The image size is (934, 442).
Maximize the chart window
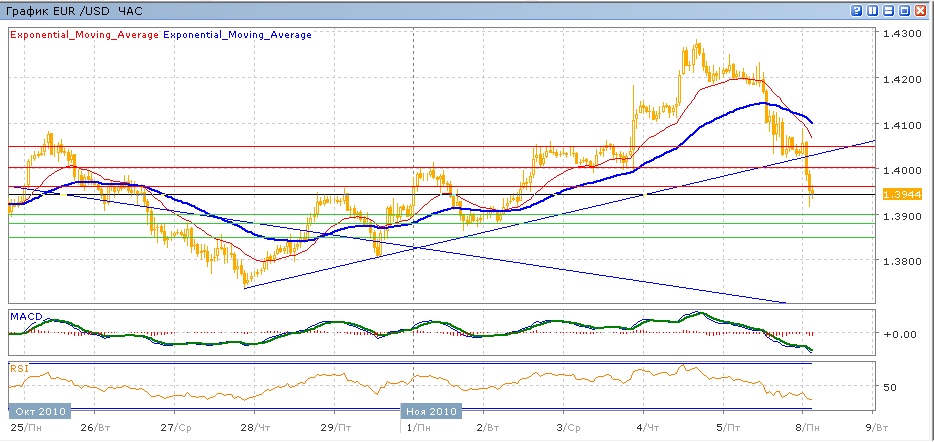904,10
